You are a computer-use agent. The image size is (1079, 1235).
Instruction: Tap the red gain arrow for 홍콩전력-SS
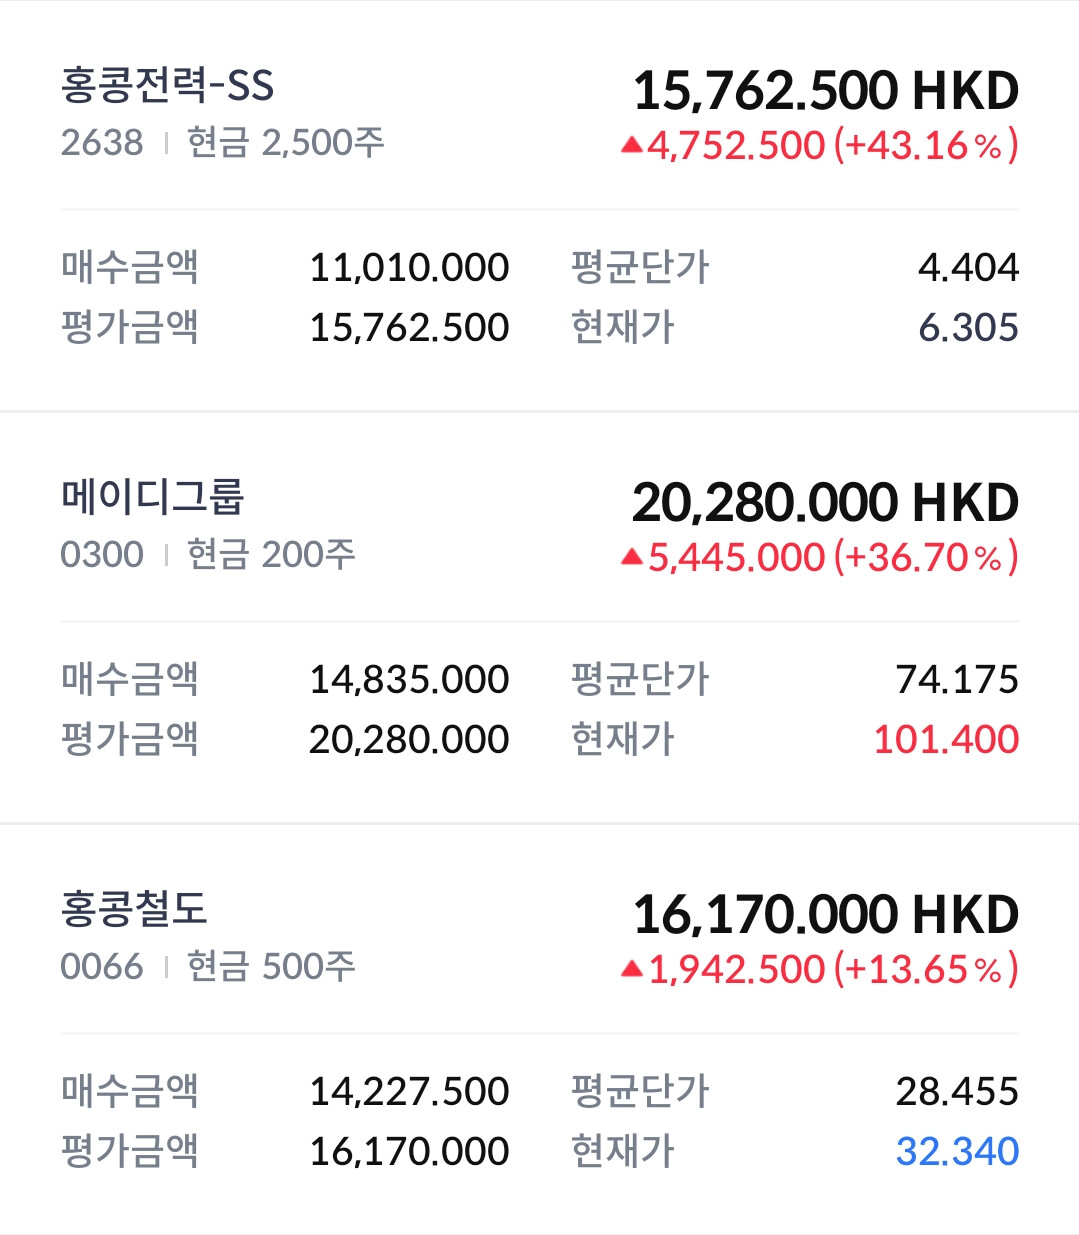(x=631, y=145)
